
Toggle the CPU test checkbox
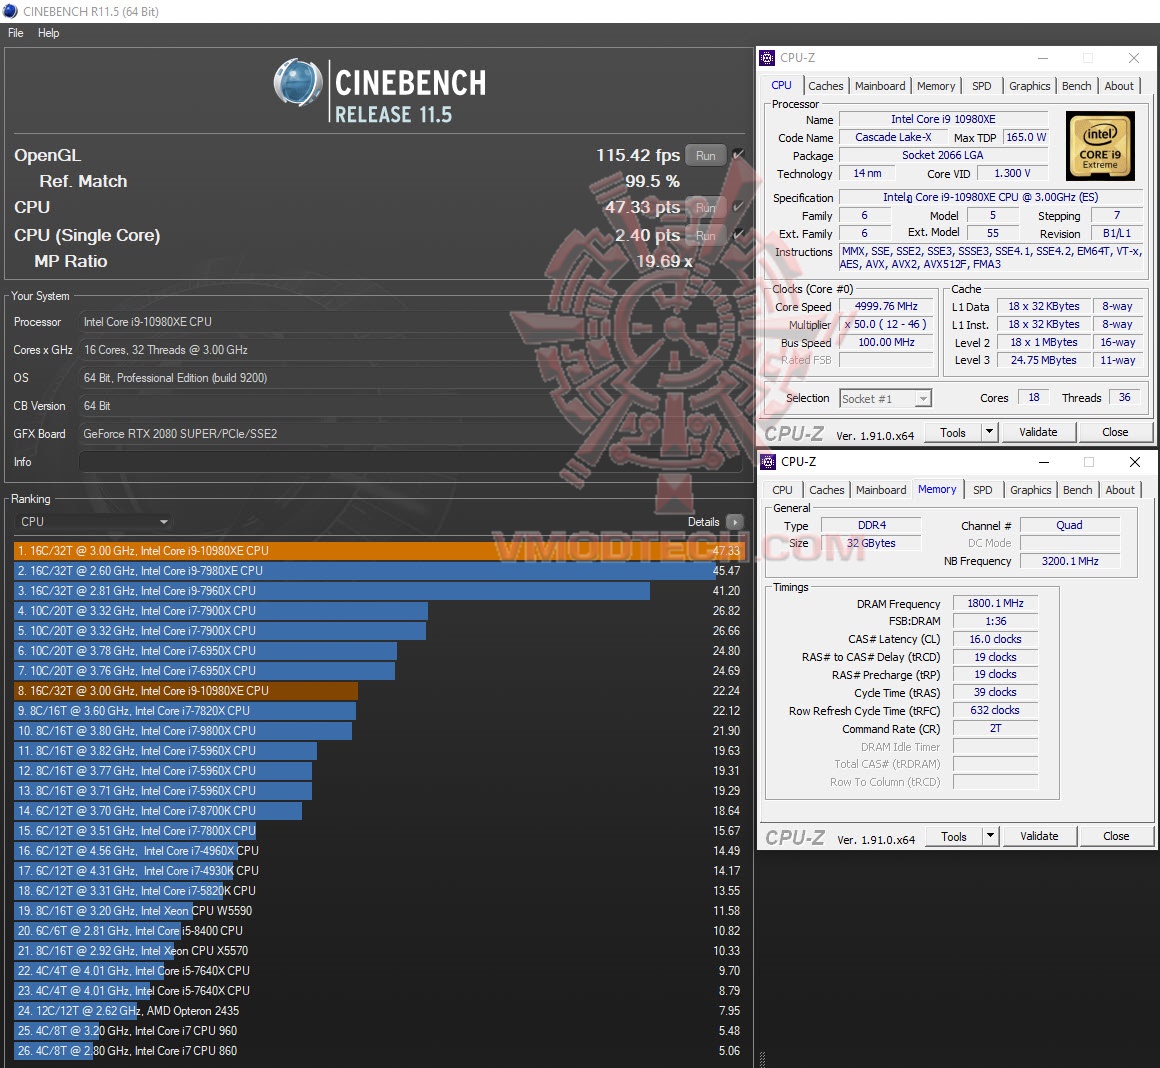738,207
